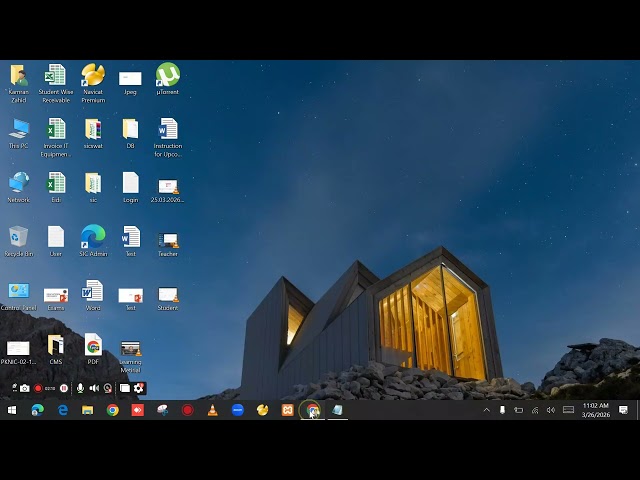Open legacy Edge blue e taskbar icon
This screenshot has width=640, height=480.
coord(62,410)
